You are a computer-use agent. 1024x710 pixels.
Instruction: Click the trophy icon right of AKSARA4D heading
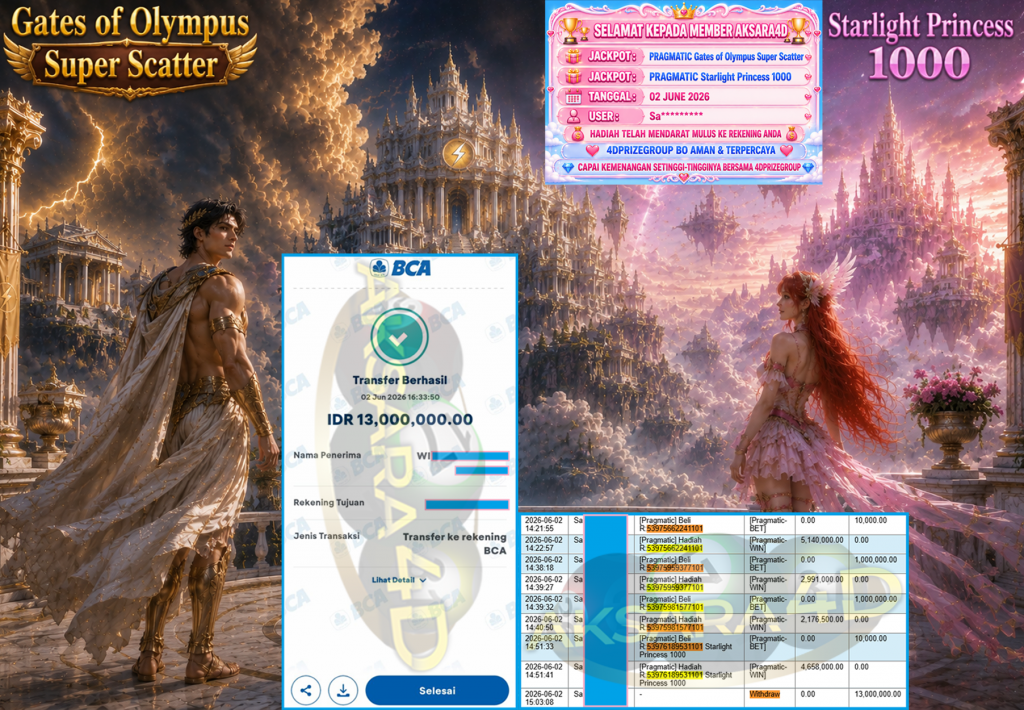coord(797,29)
